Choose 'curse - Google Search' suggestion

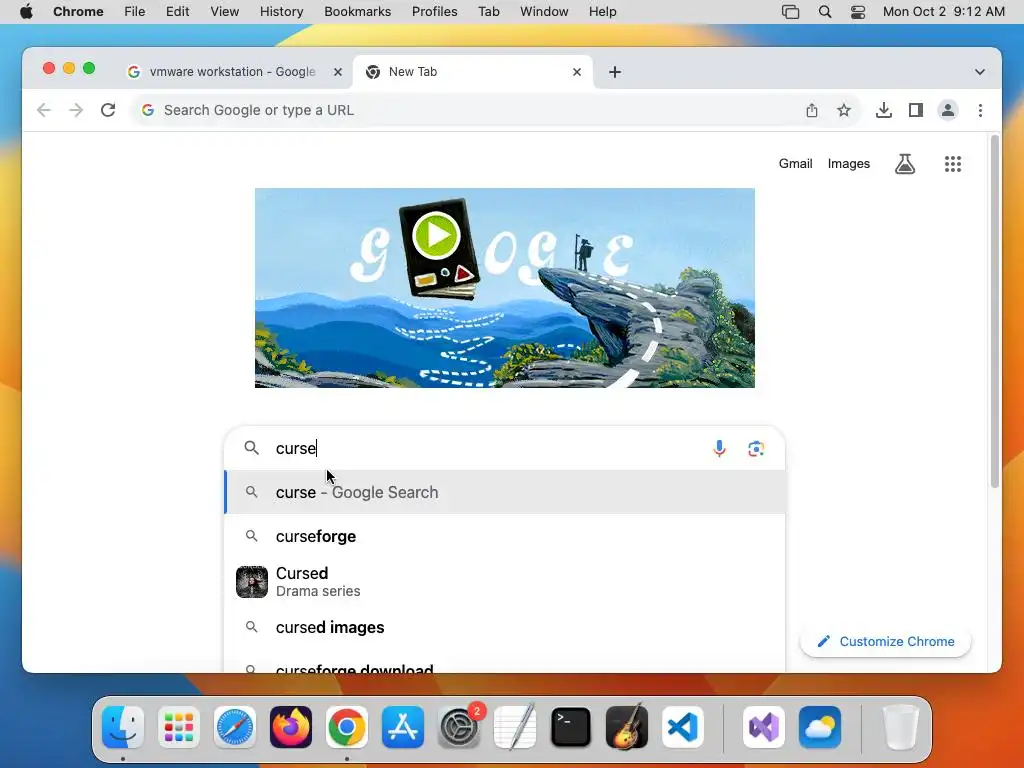click(x=505, y=492)
